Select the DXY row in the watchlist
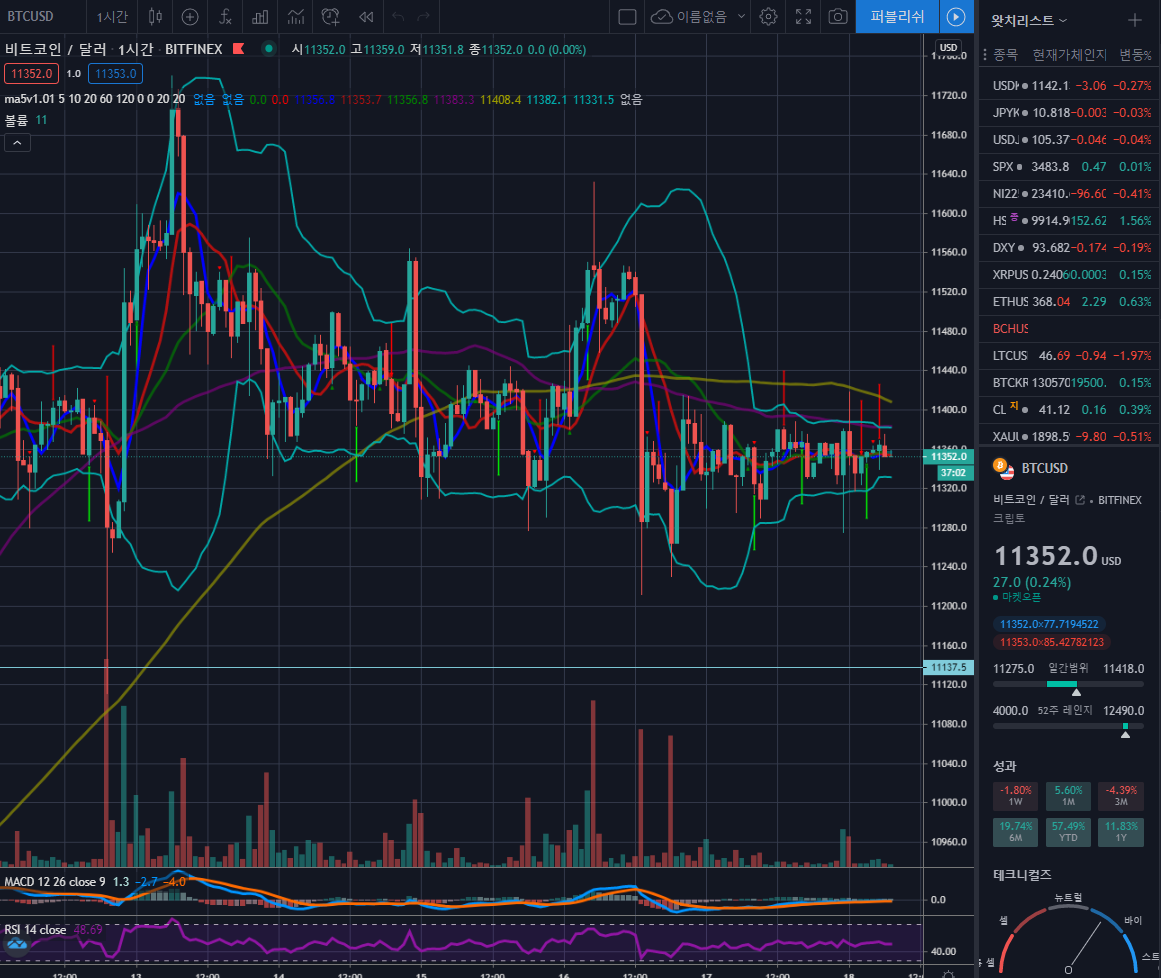1161x978 pixels. coord(1069,247)
